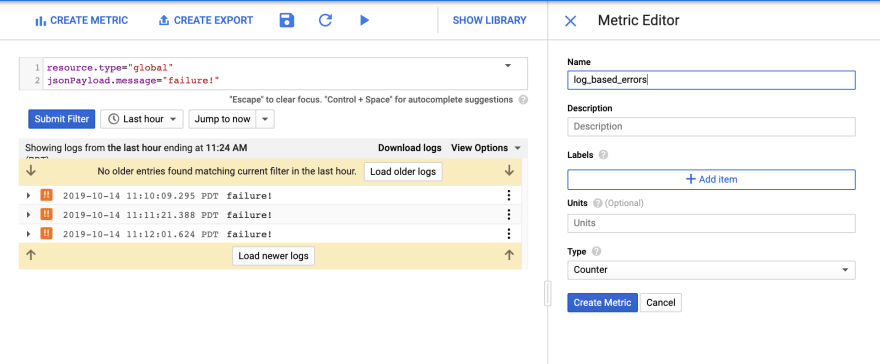
Task: Open the more options menu for the 11:12:01 log entry
Action: [x=508, y=233]
